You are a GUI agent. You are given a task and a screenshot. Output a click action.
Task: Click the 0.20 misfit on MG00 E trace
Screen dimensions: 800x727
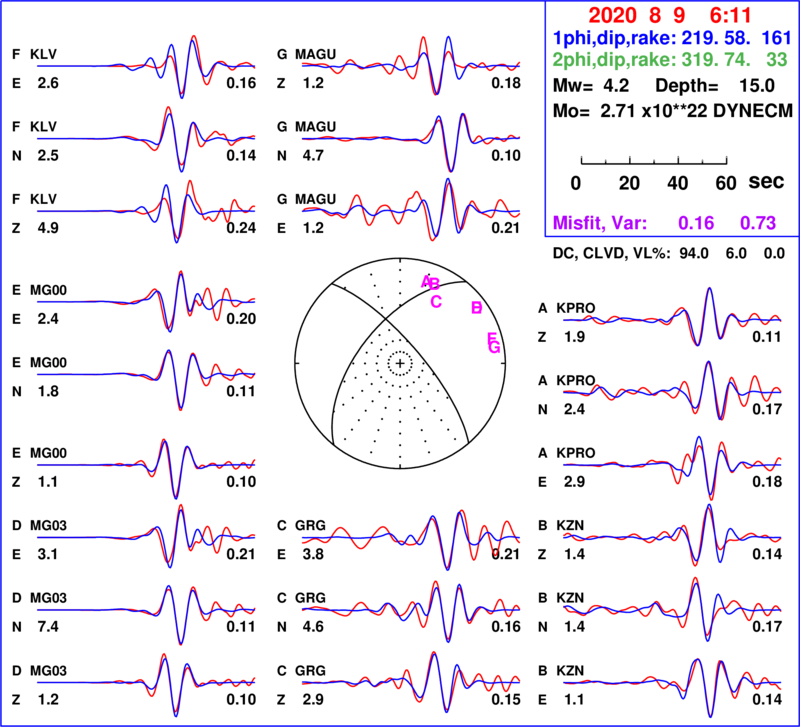pos(241,319)
